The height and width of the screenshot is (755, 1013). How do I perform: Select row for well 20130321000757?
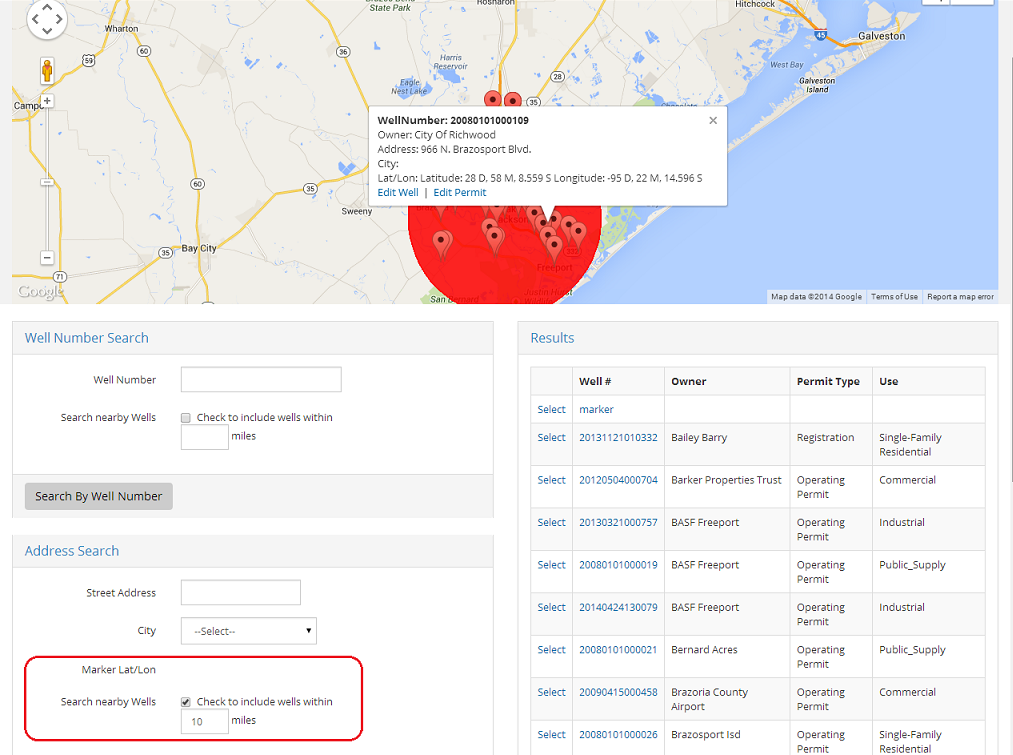tap(551, 522)
